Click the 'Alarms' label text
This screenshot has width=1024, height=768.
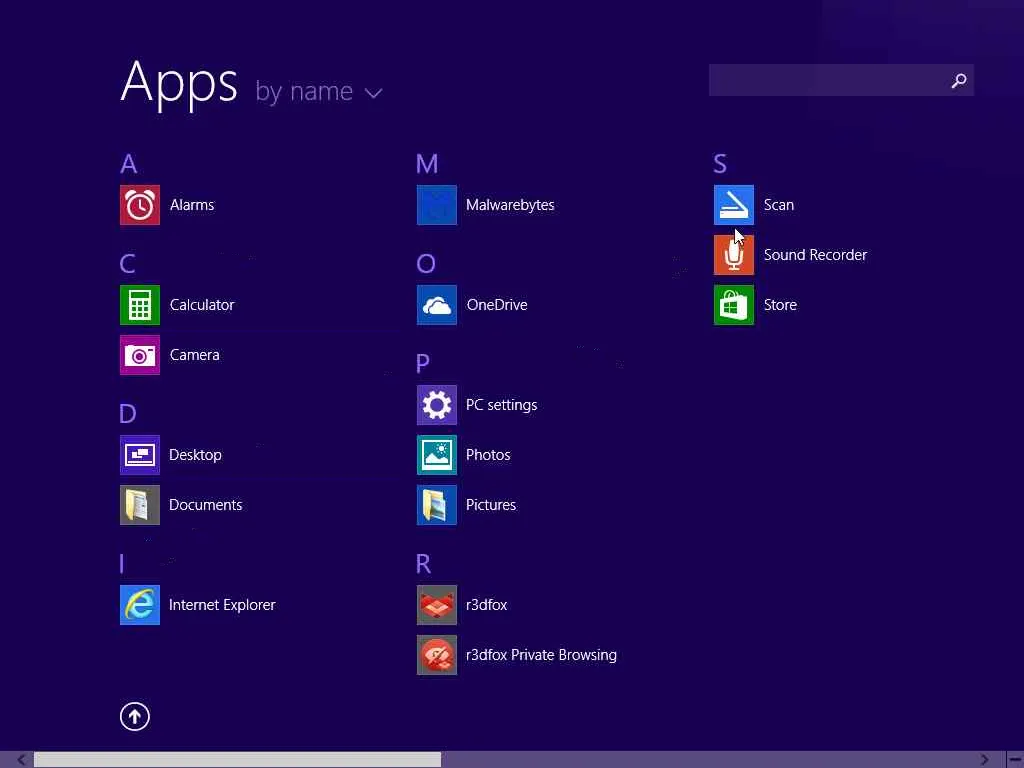click(192, 205)
